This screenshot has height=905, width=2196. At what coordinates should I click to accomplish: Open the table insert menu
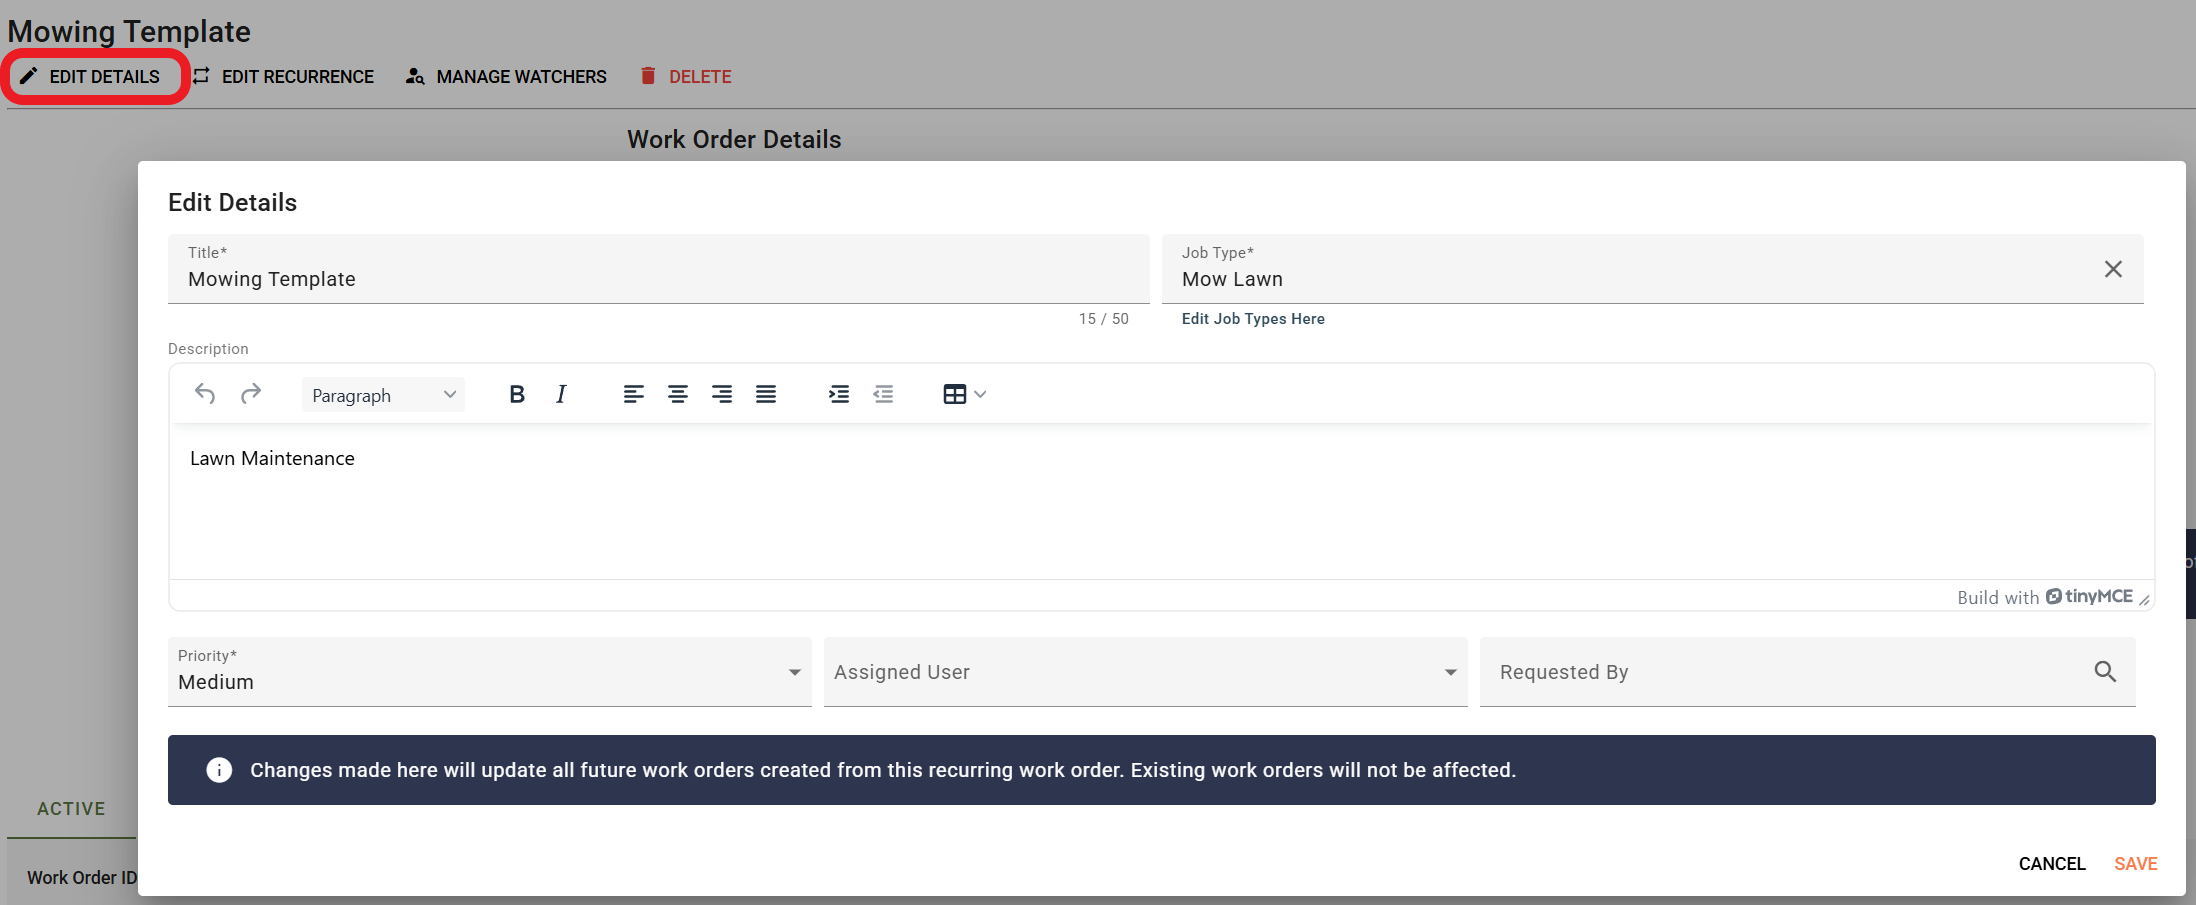point(965,394)
